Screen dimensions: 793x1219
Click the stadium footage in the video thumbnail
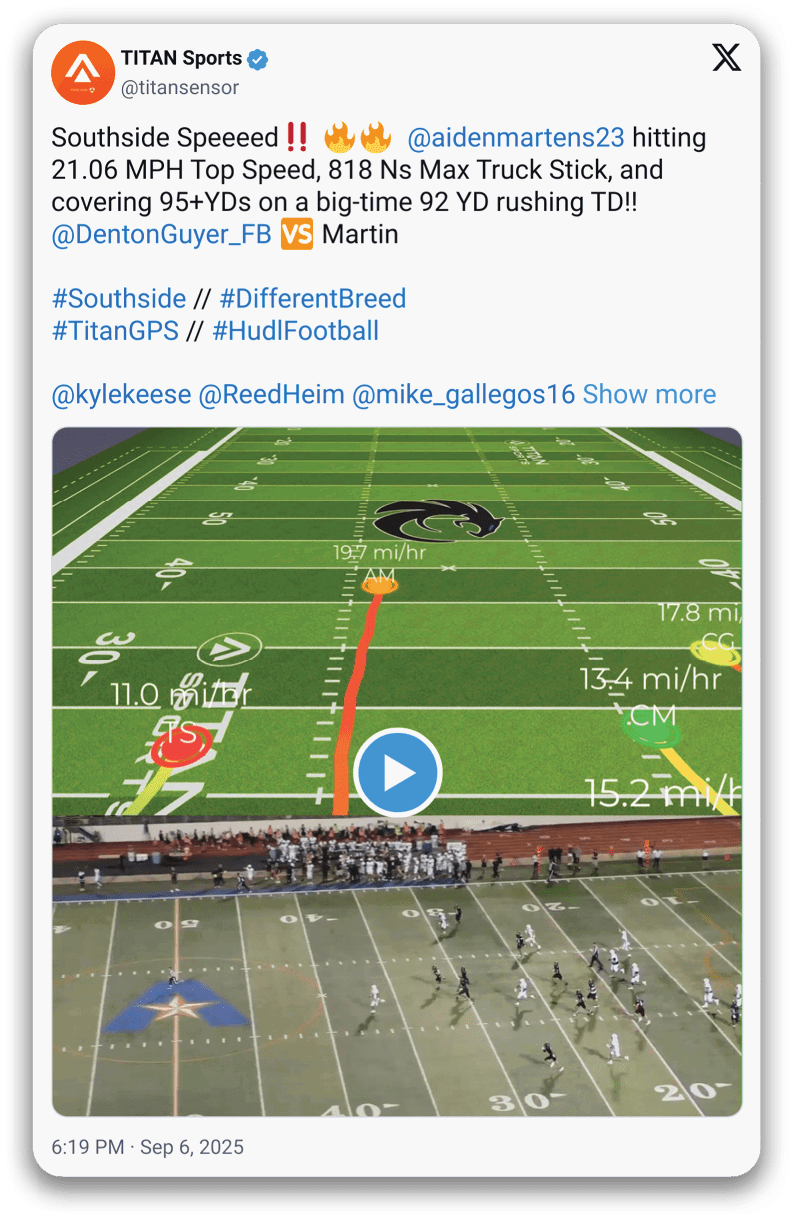[397, 965]
